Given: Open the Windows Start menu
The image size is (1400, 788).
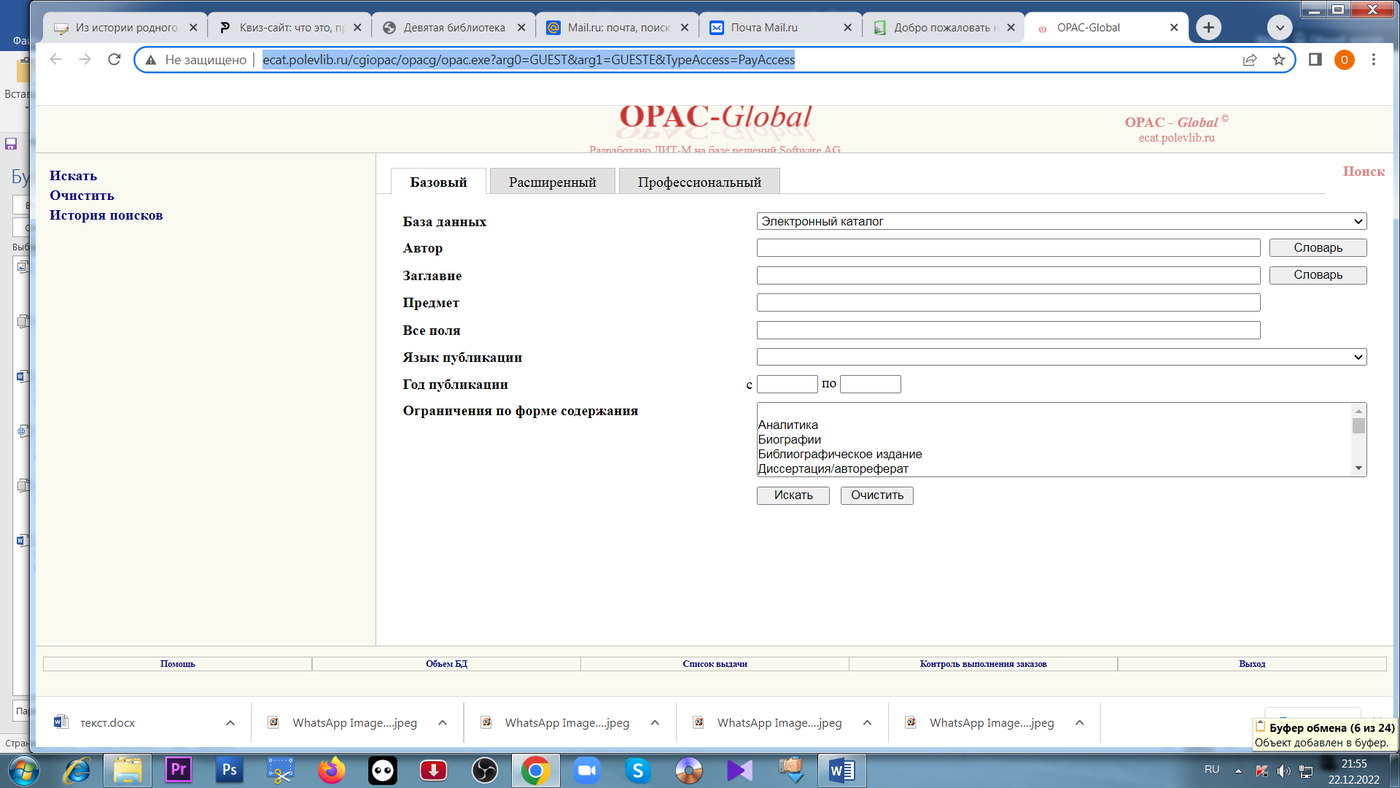Looking at the screenshot, I should click(x=23, y=770).
